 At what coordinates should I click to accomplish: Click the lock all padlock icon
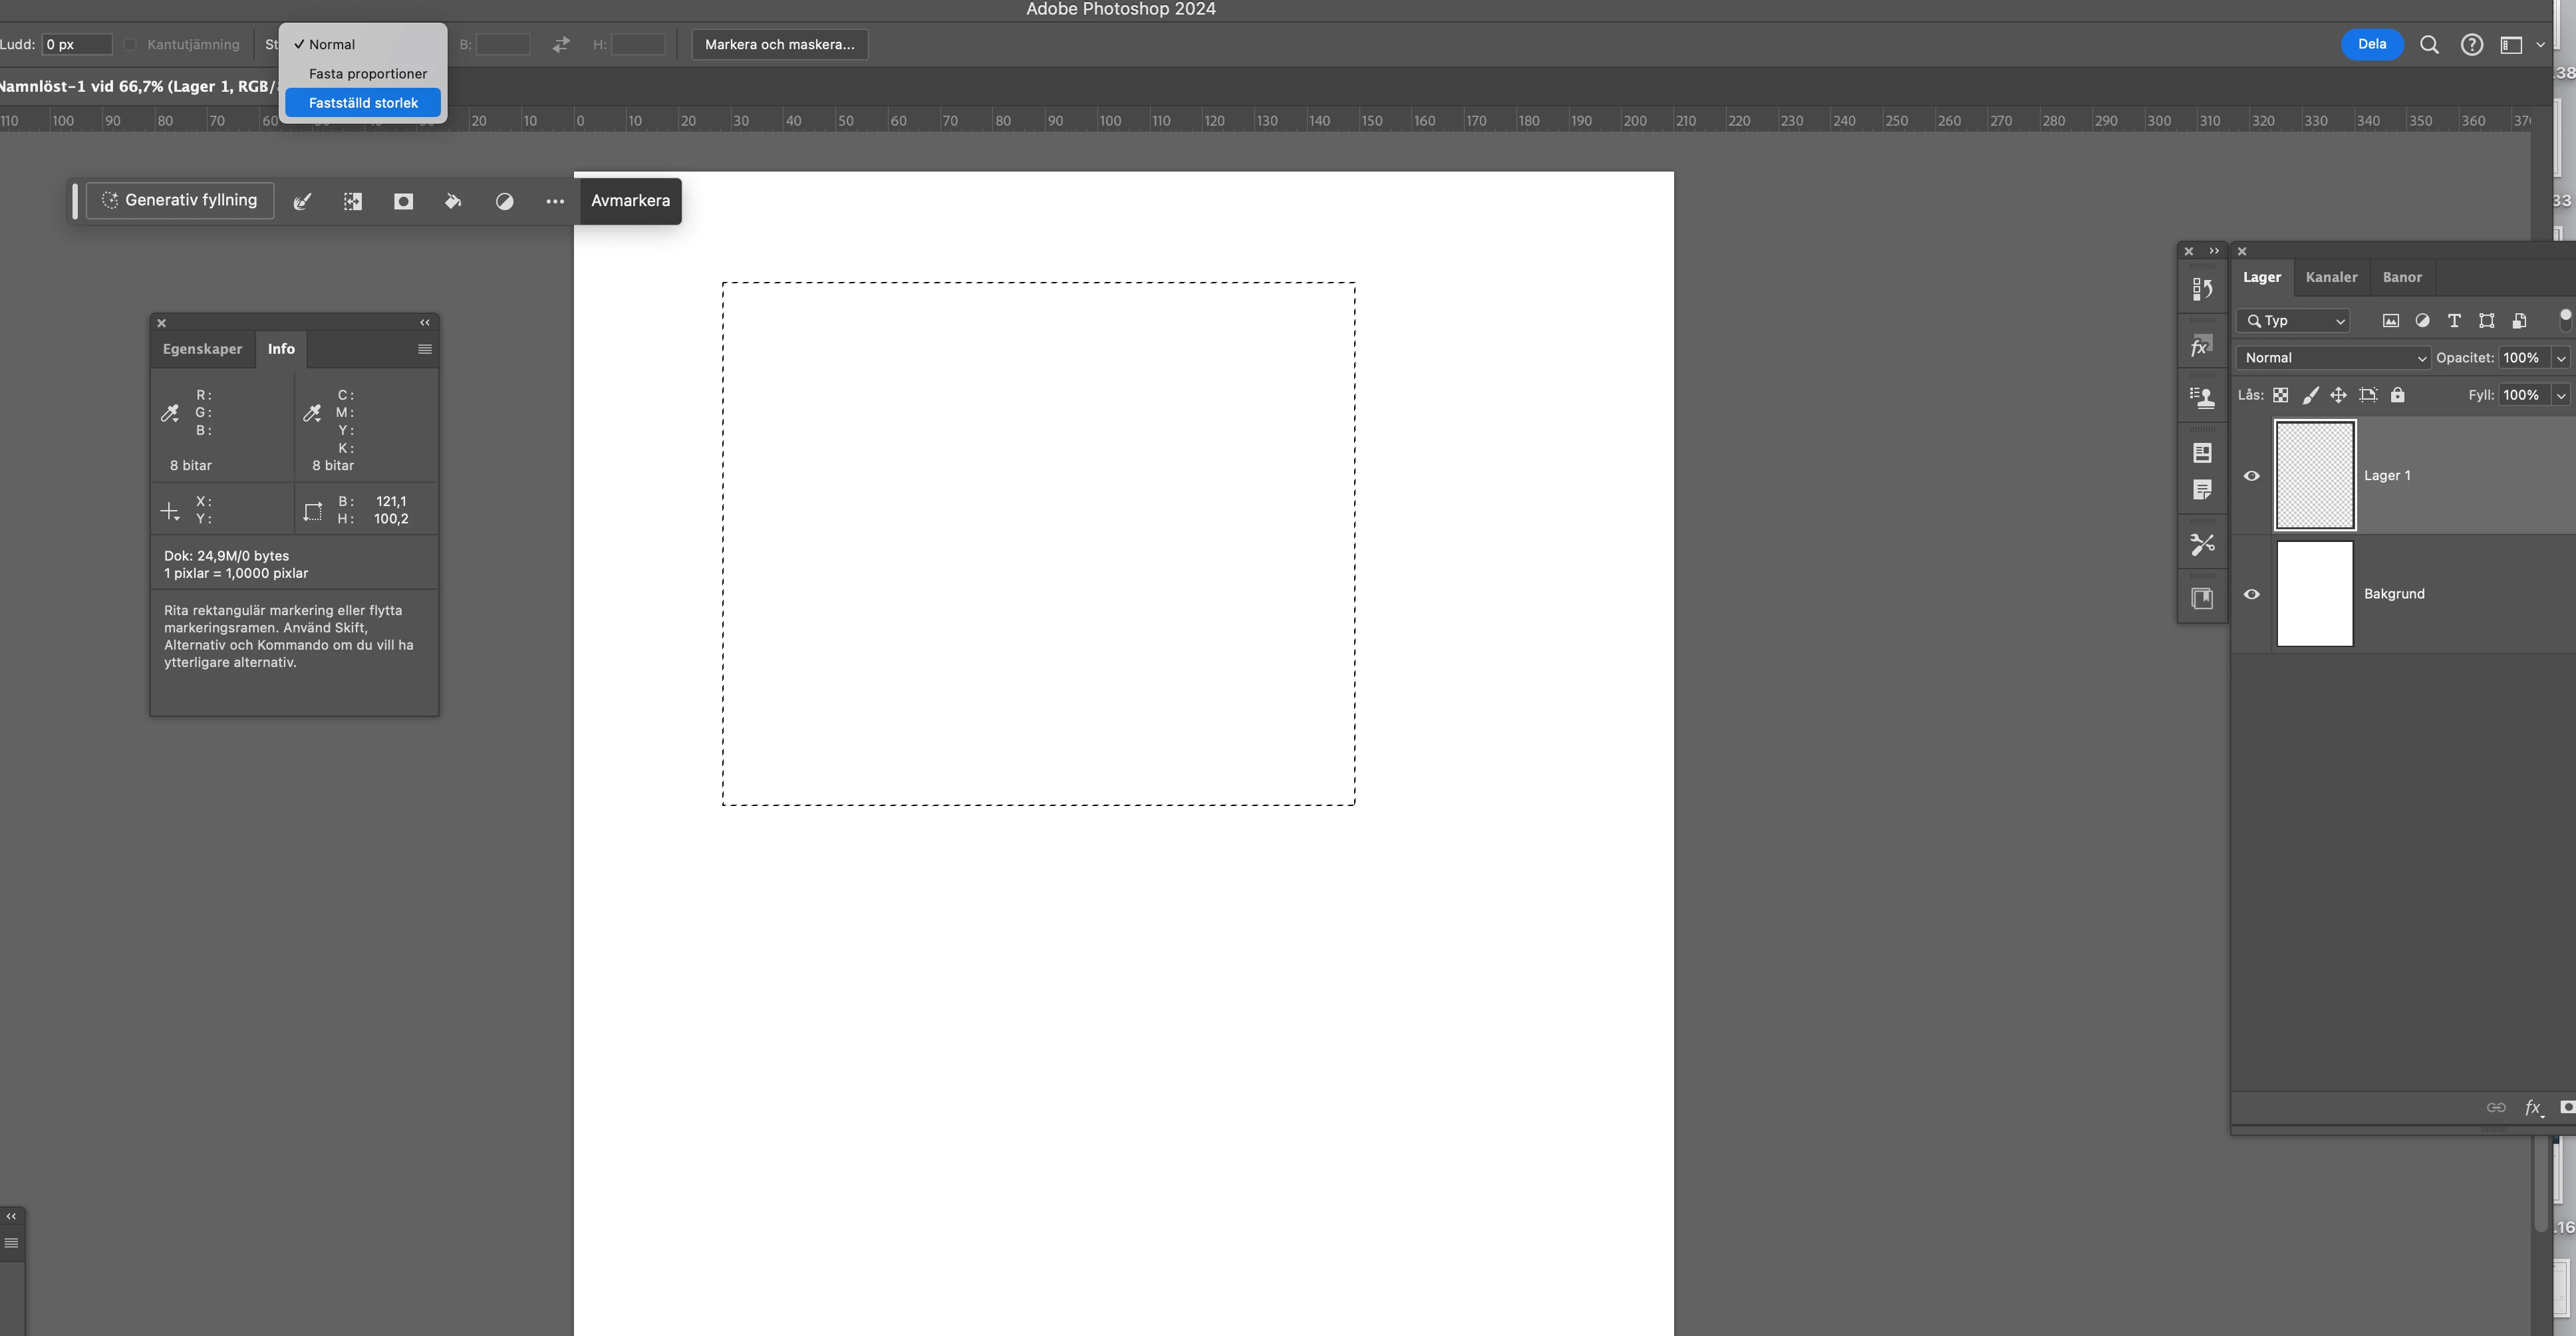(x=2397, y=395)
